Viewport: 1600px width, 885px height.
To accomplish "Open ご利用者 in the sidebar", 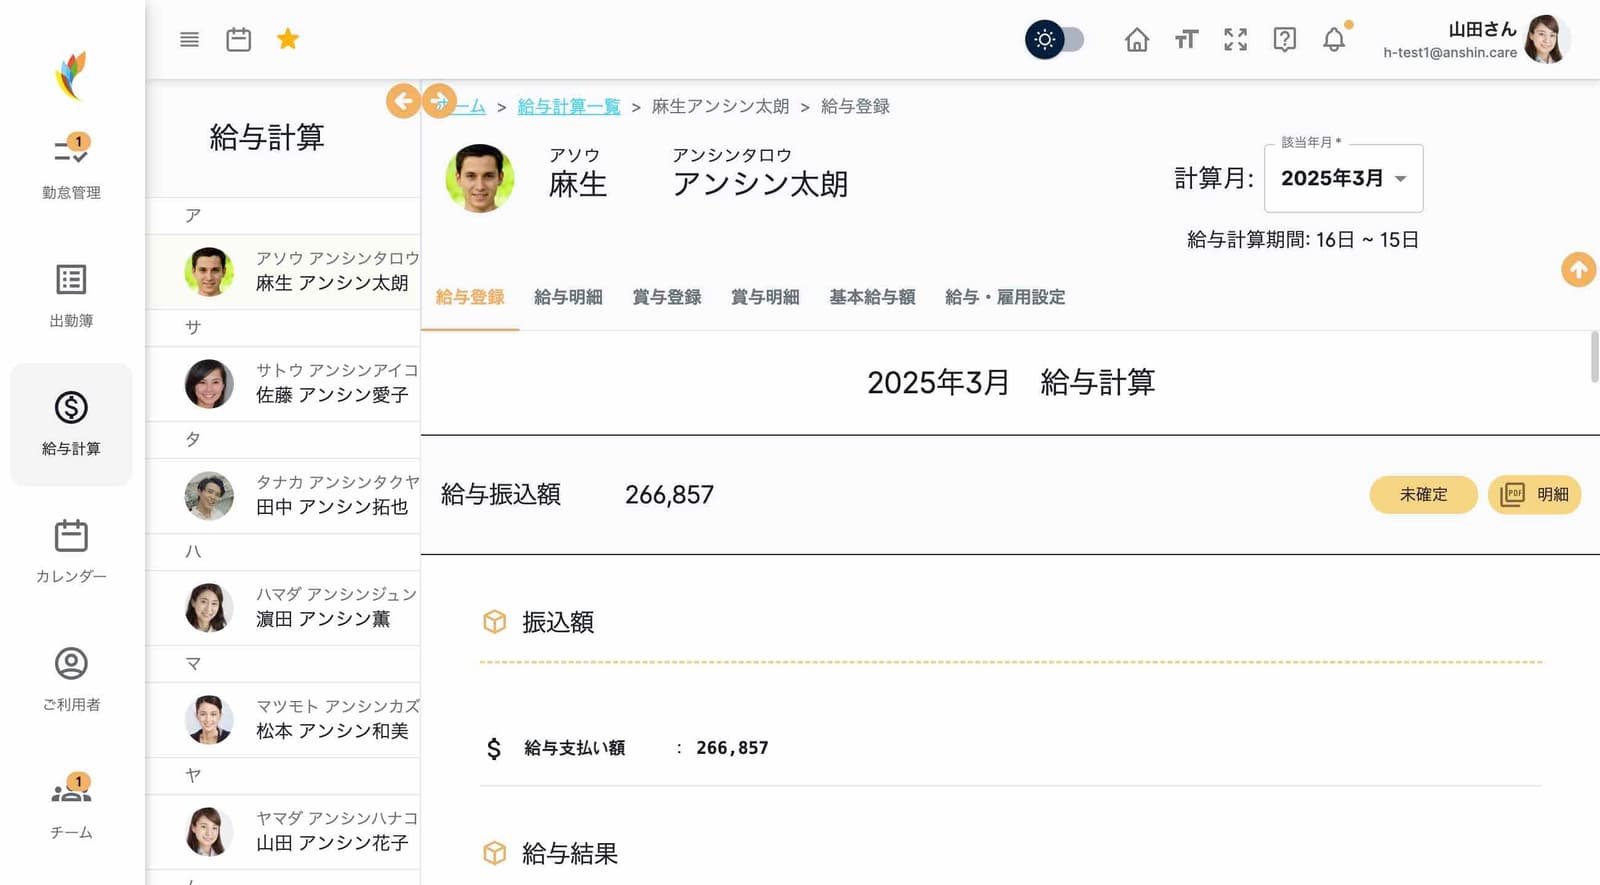I will pyautogui.click(x=71, y=679).
